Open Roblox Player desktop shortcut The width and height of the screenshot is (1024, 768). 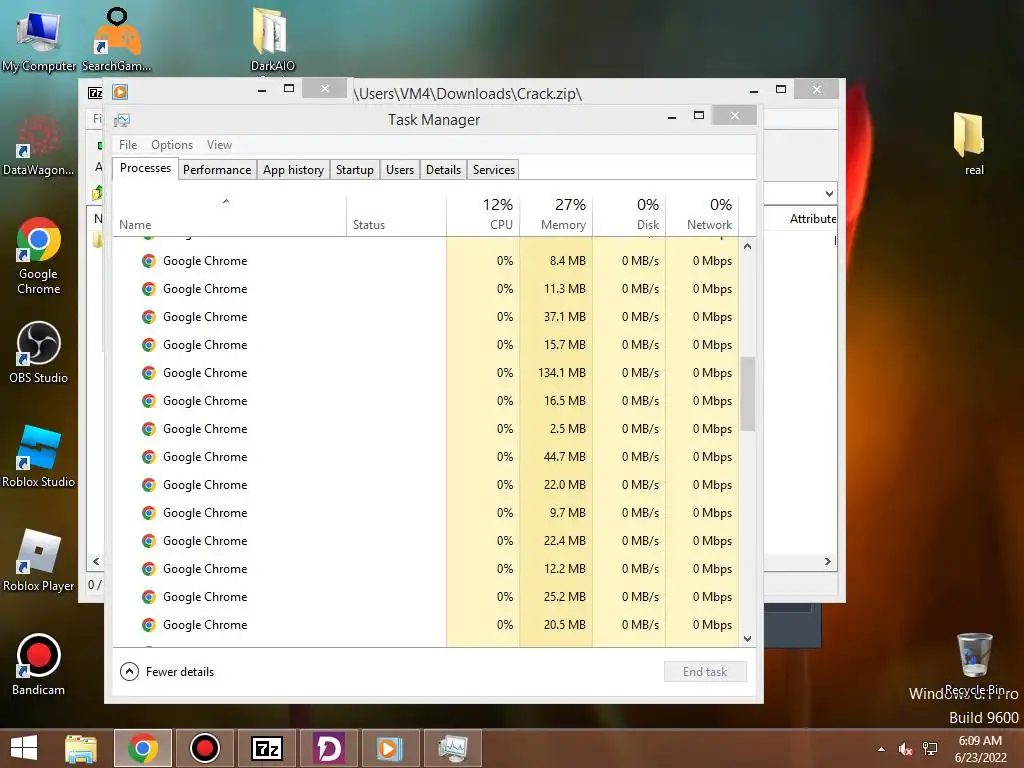39,560
